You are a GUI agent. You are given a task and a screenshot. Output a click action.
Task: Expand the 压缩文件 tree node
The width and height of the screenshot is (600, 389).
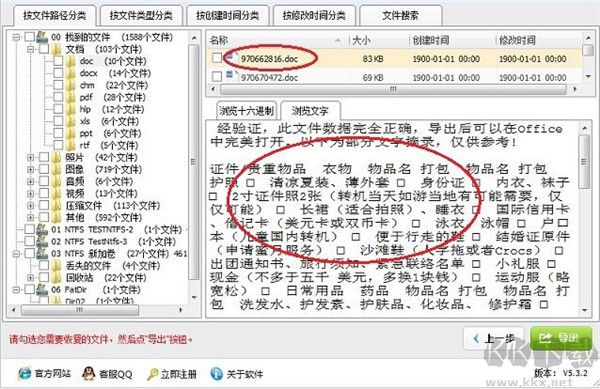(31, 205)
